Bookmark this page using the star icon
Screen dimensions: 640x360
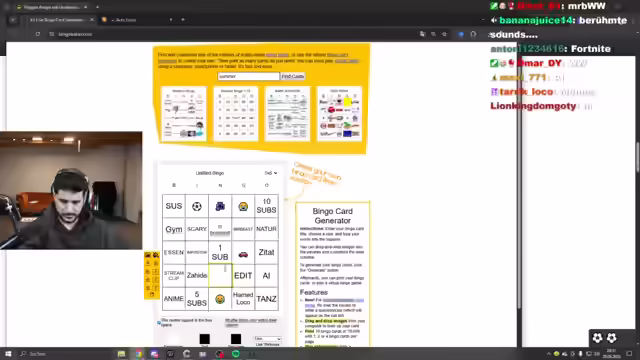[444, 34]
